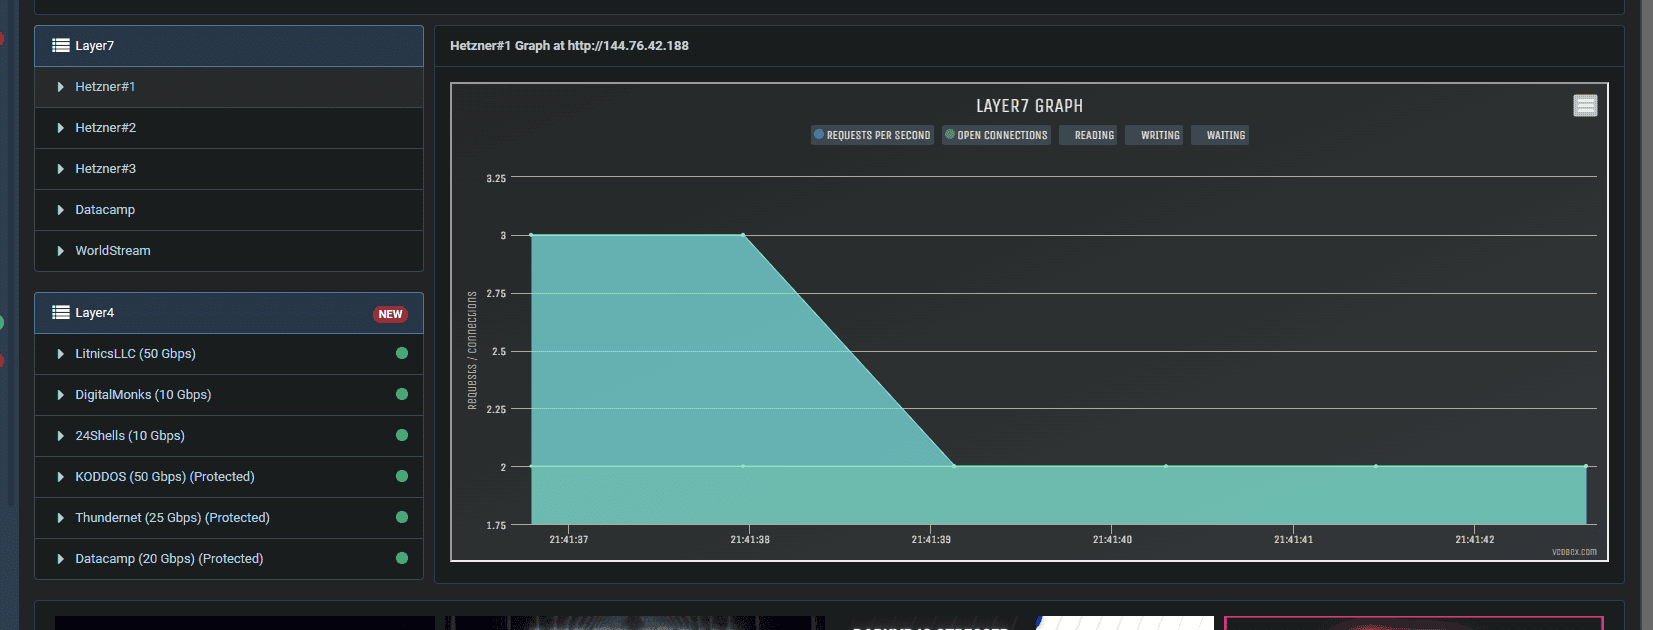Click LitnicsLLC green status dot

(x=402, y=353)
